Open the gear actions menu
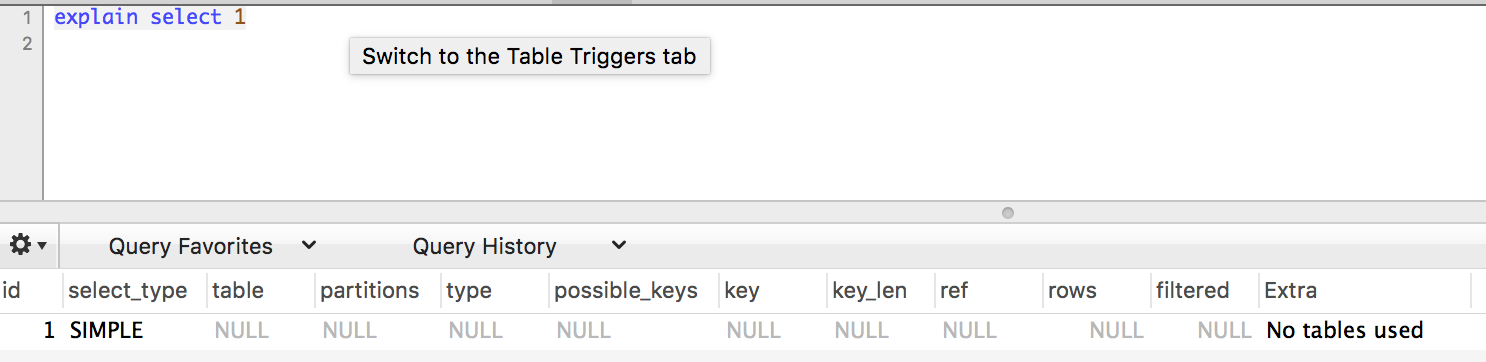 [x=28, y=245]
